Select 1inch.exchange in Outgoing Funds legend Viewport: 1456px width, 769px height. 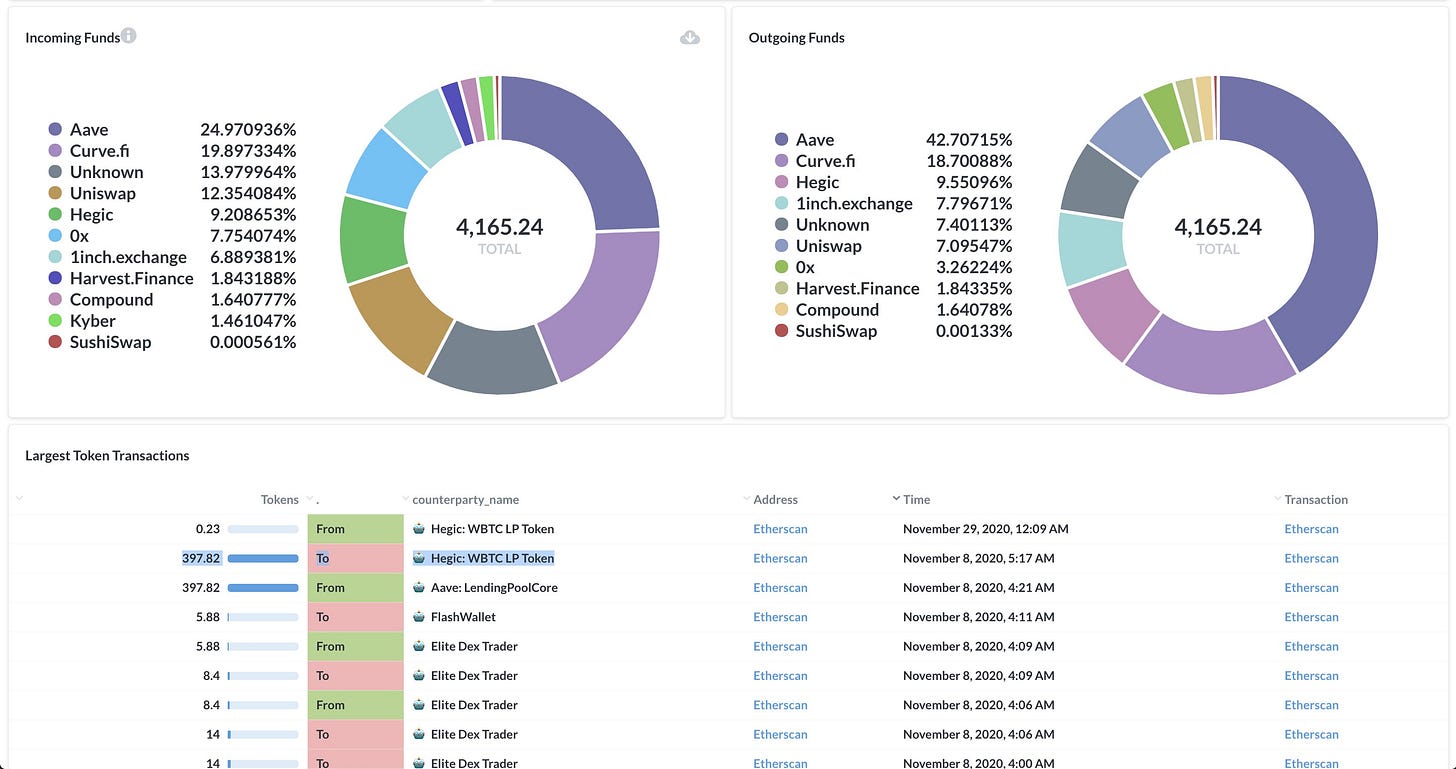[x=844, y=204]
